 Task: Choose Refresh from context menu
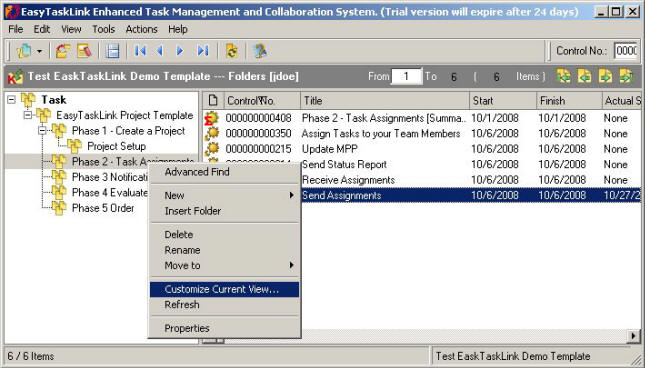coord(224,305)
